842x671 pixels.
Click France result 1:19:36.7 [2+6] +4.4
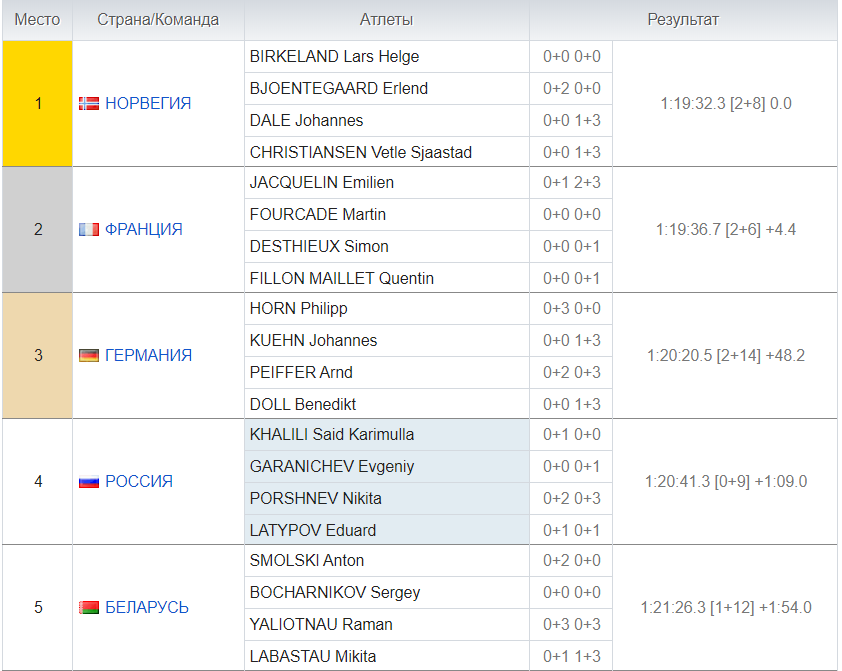[726, 229]
